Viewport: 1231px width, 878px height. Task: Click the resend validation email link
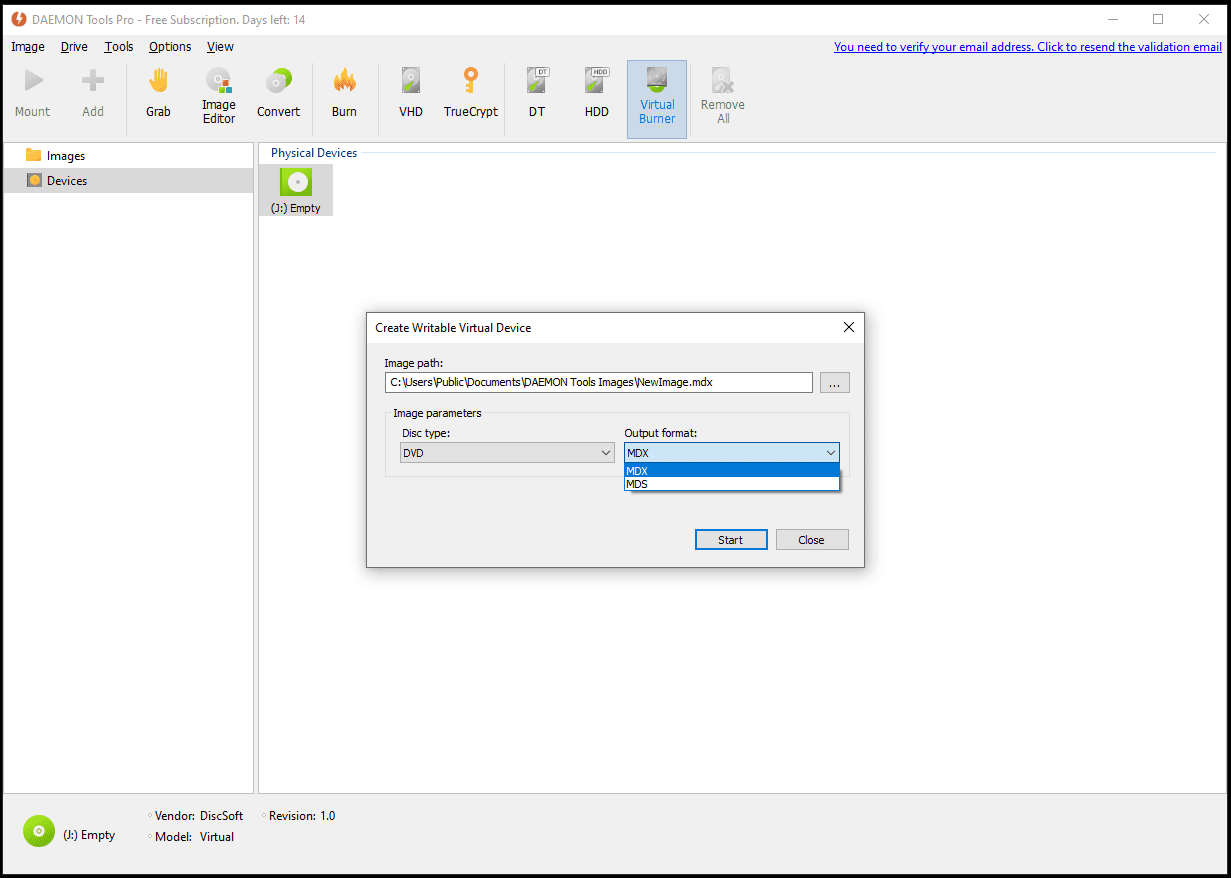pos(1028,47)
